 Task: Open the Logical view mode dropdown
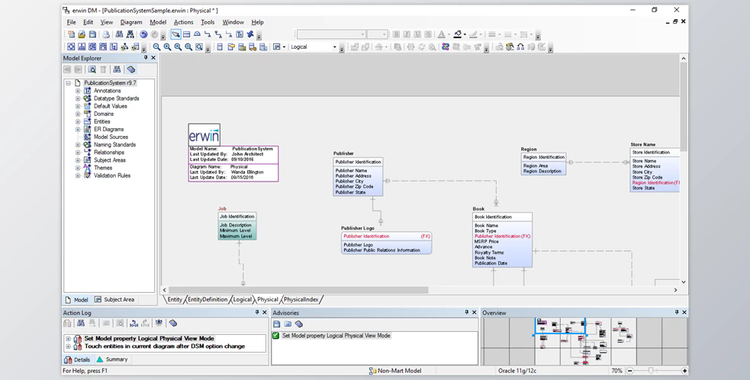pos(335,47)
